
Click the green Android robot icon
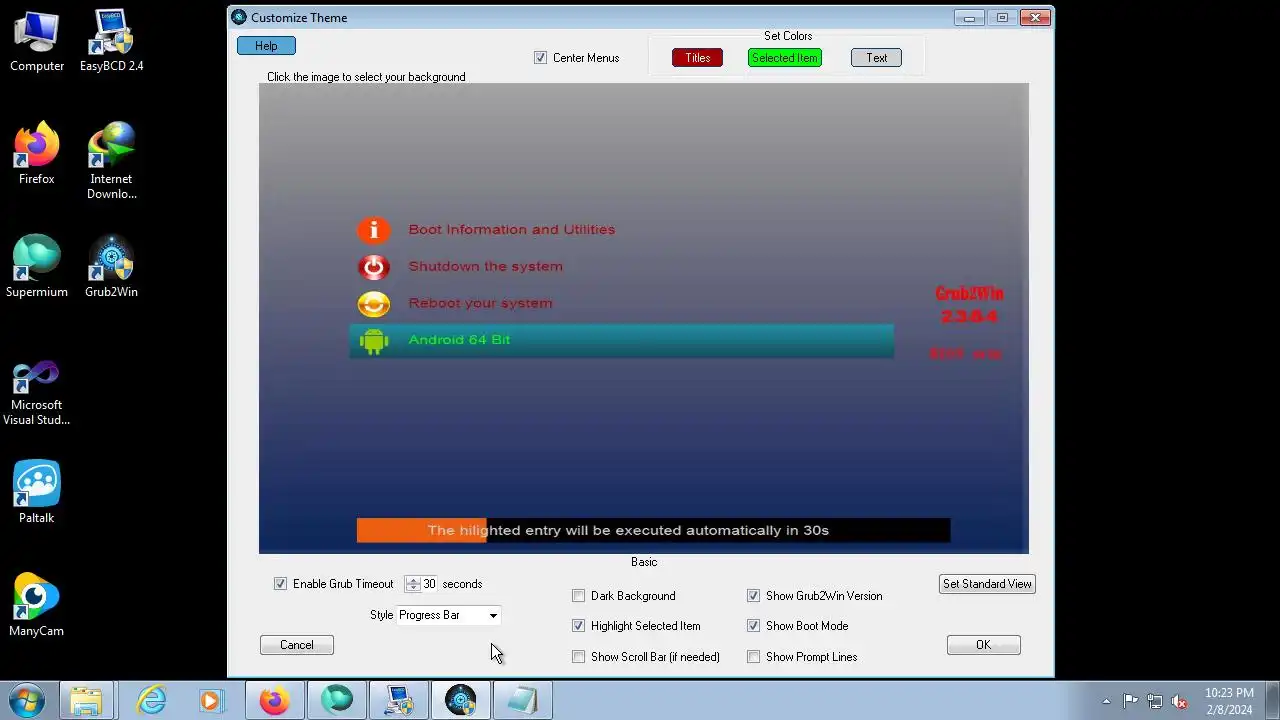(373, 340)
